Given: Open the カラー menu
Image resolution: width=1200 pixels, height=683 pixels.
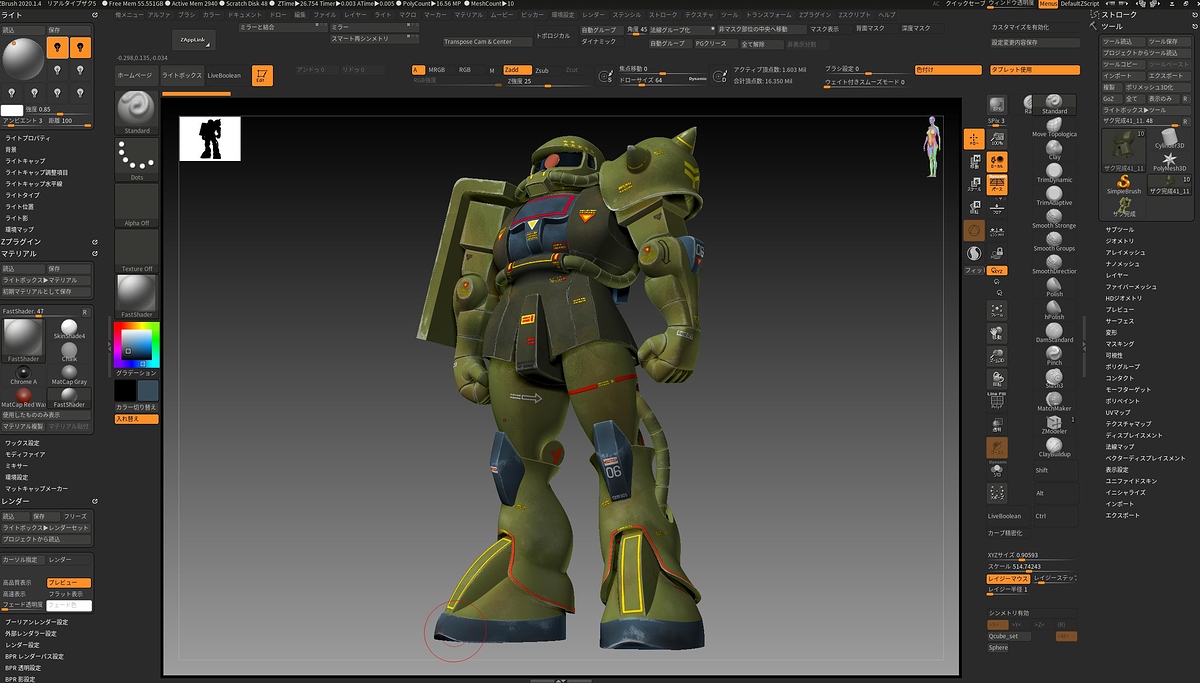Looking at the screenshot, I should pos(211,16).
